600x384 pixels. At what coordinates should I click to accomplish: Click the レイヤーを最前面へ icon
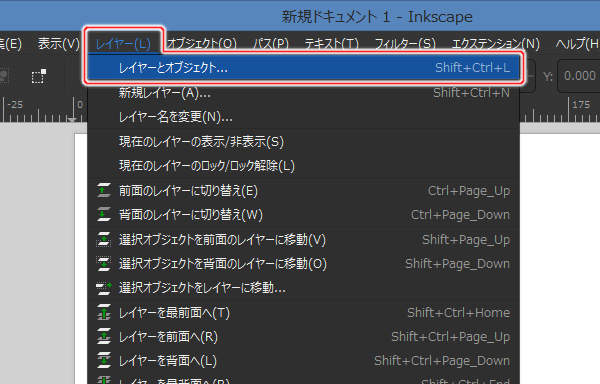coord(104,312)
